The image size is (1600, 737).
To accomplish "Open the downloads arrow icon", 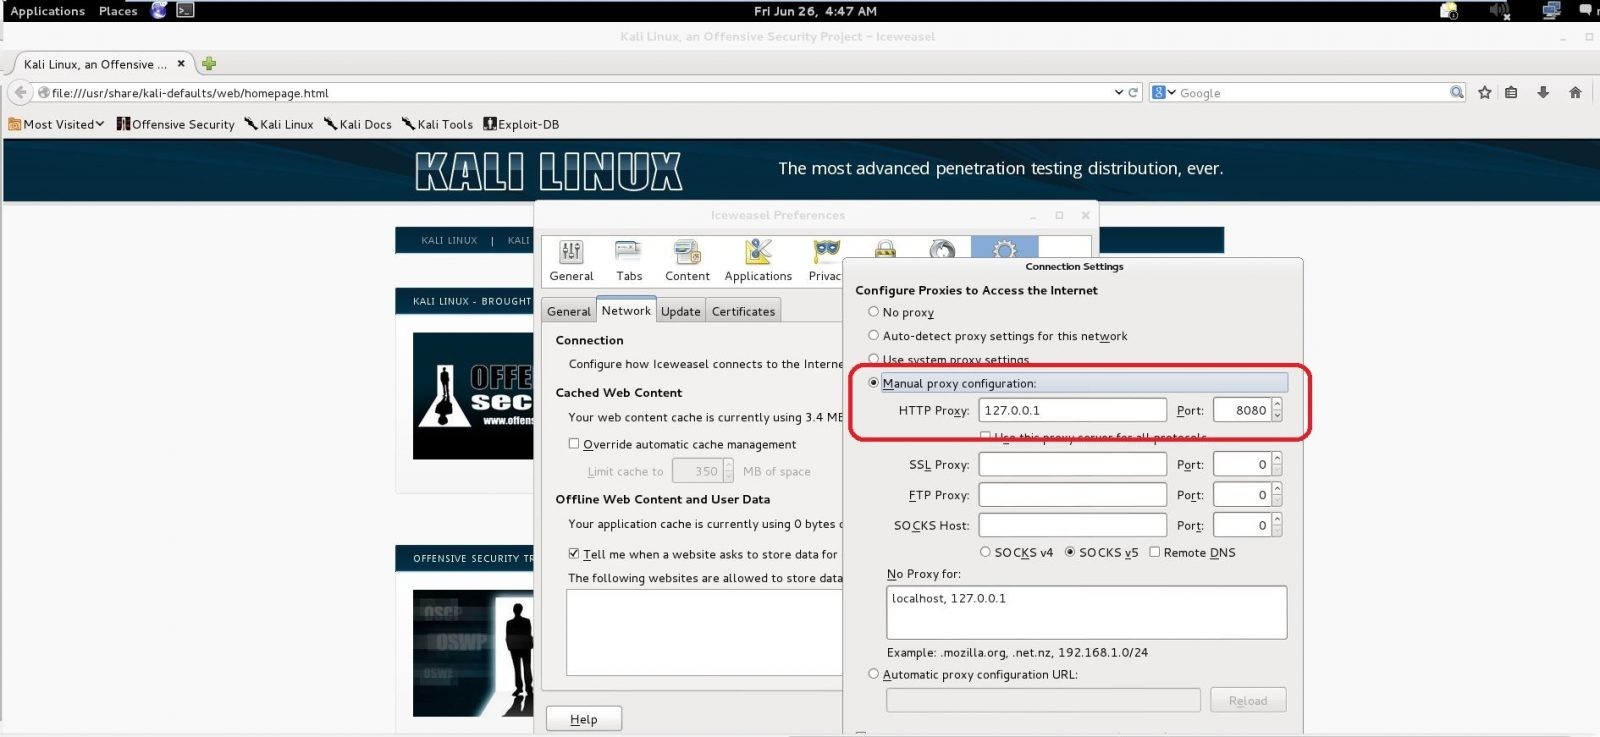I will point(1543,92).
